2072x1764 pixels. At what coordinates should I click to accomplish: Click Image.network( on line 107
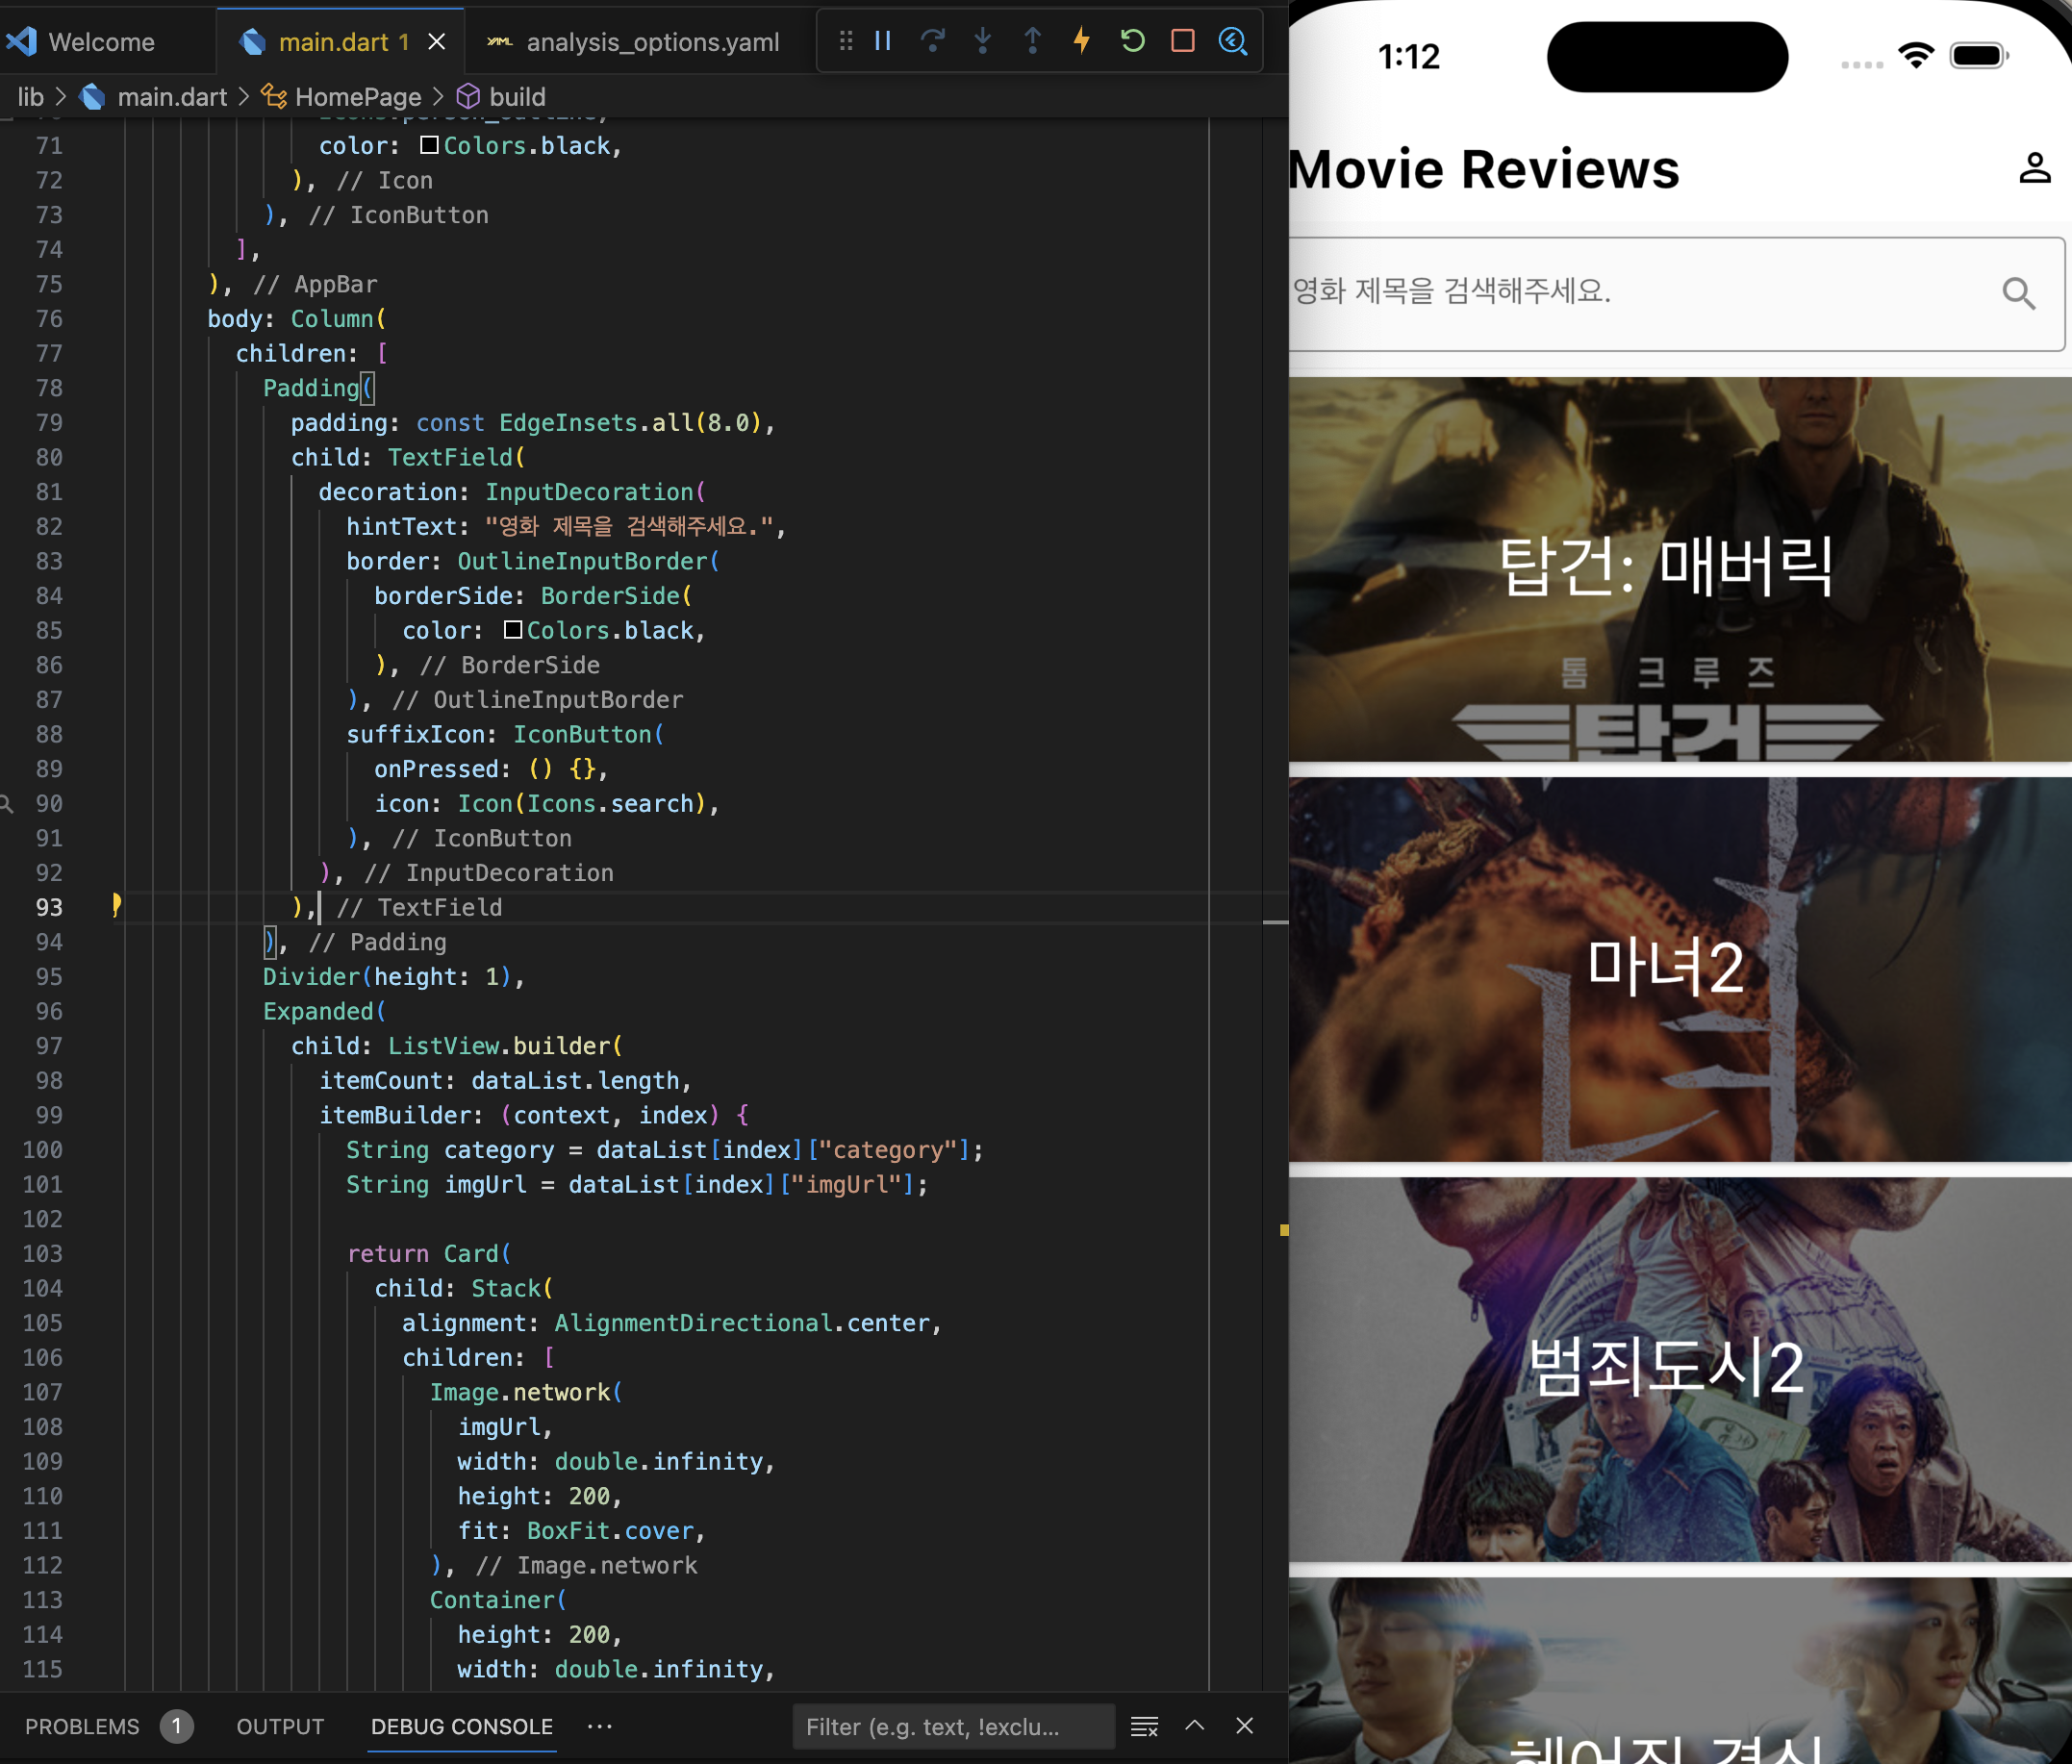pyautogui.click(x=526, y=1392)
